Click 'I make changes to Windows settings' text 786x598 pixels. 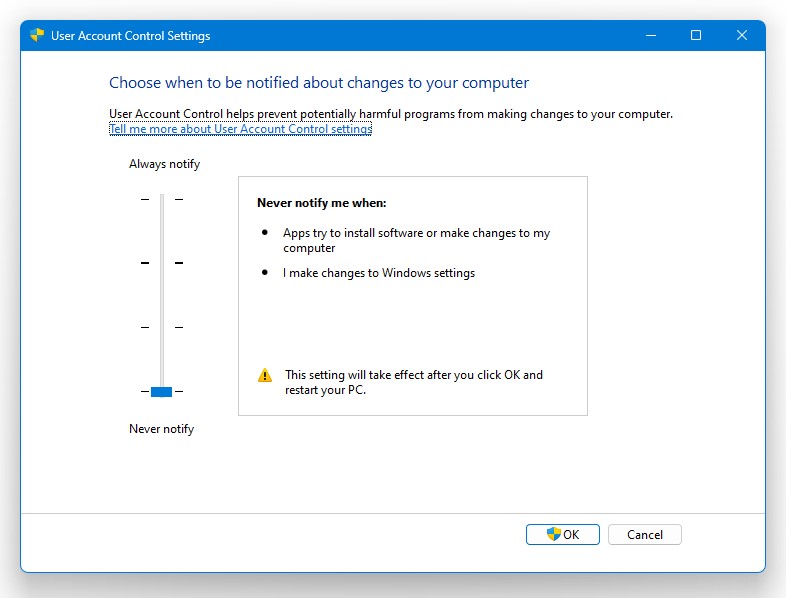click(379, 273)
